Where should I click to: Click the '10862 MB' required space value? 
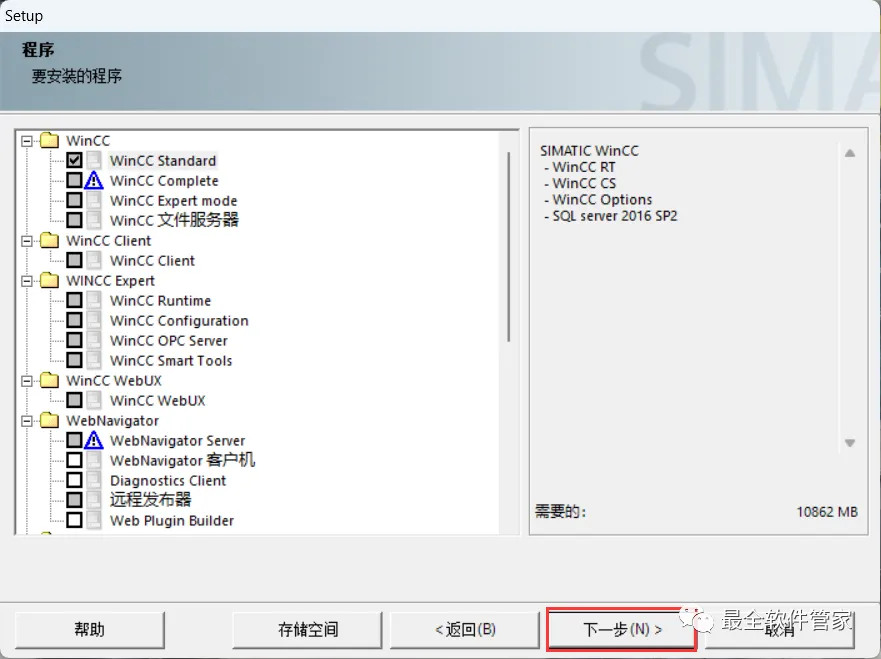[x=826, y=512]
